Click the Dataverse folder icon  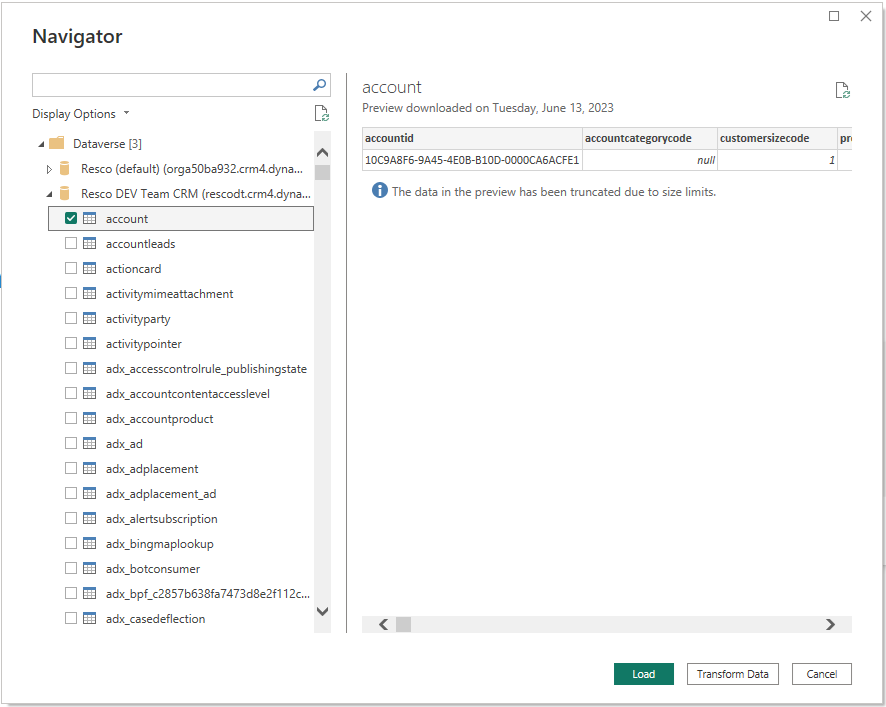tap(57, 143)
